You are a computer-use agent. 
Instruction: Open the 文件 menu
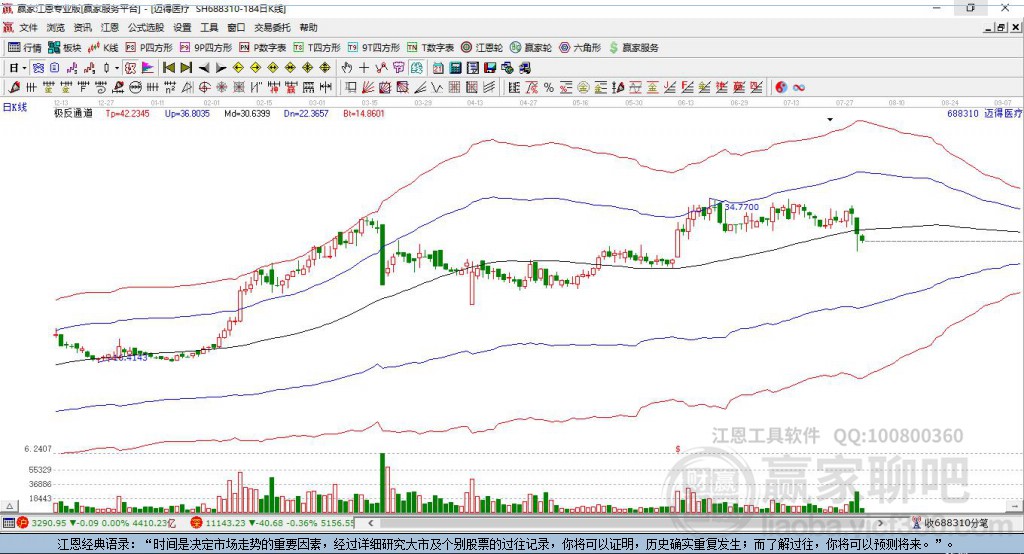tap(29, 27)
